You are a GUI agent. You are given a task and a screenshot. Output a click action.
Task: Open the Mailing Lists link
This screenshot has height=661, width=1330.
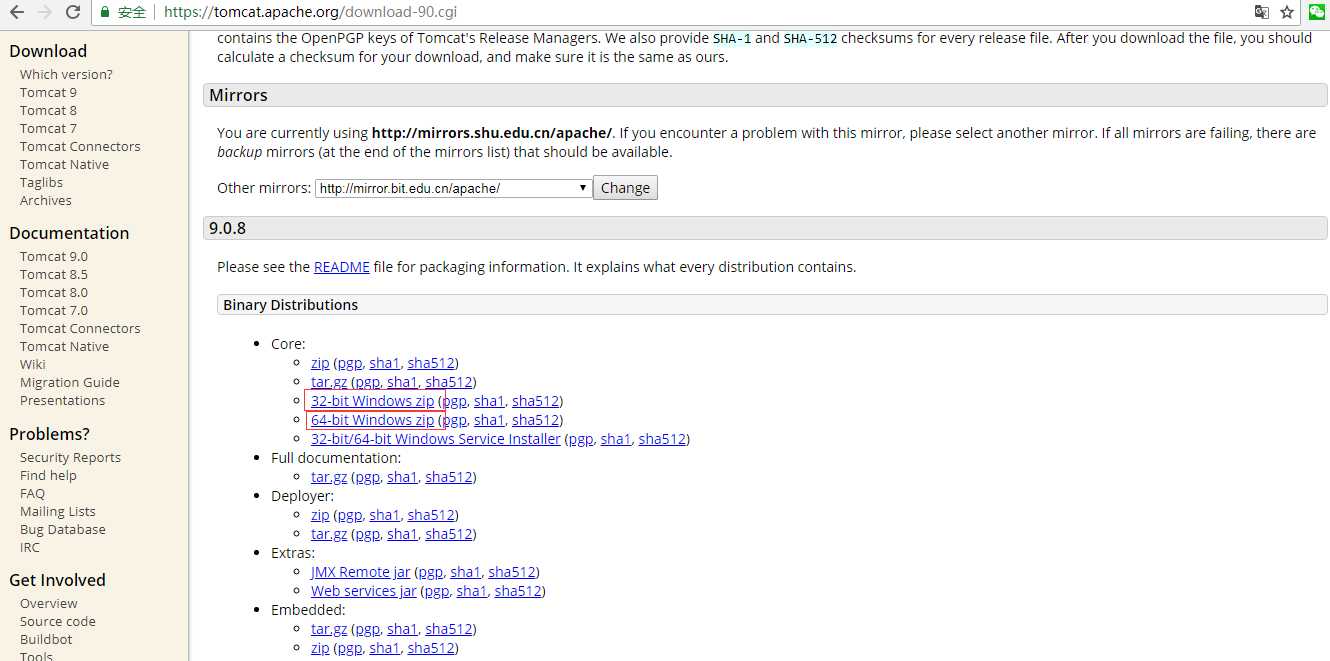(58, 511)
